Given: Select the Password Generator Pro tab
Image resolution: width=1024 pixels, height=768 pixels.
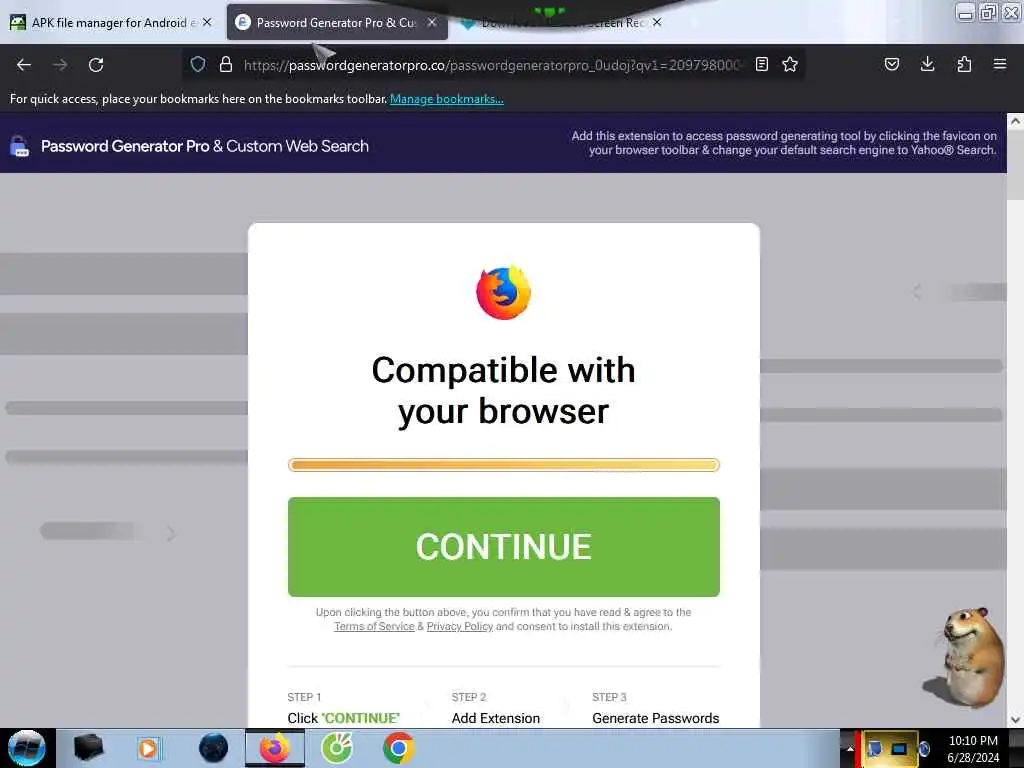Looking at the screenshot, I should coord(336,23).
